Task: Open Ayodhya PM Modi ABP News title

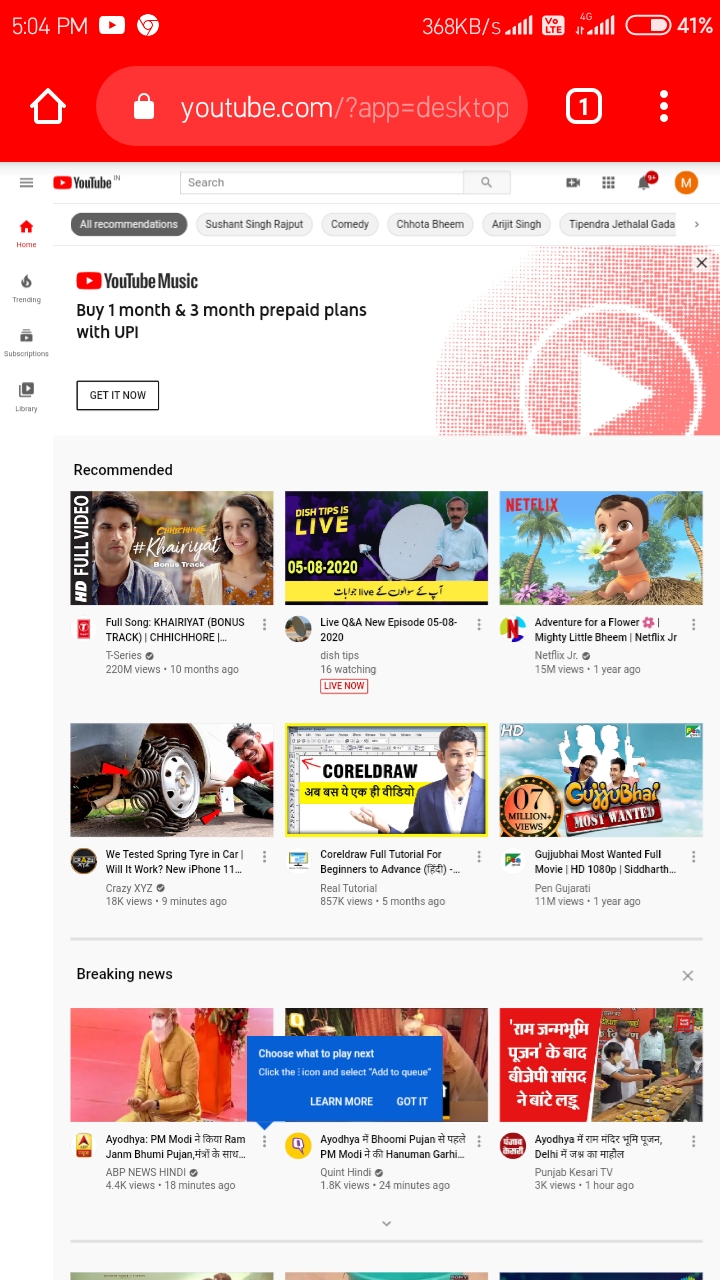Action: (x=176, y=1146)
